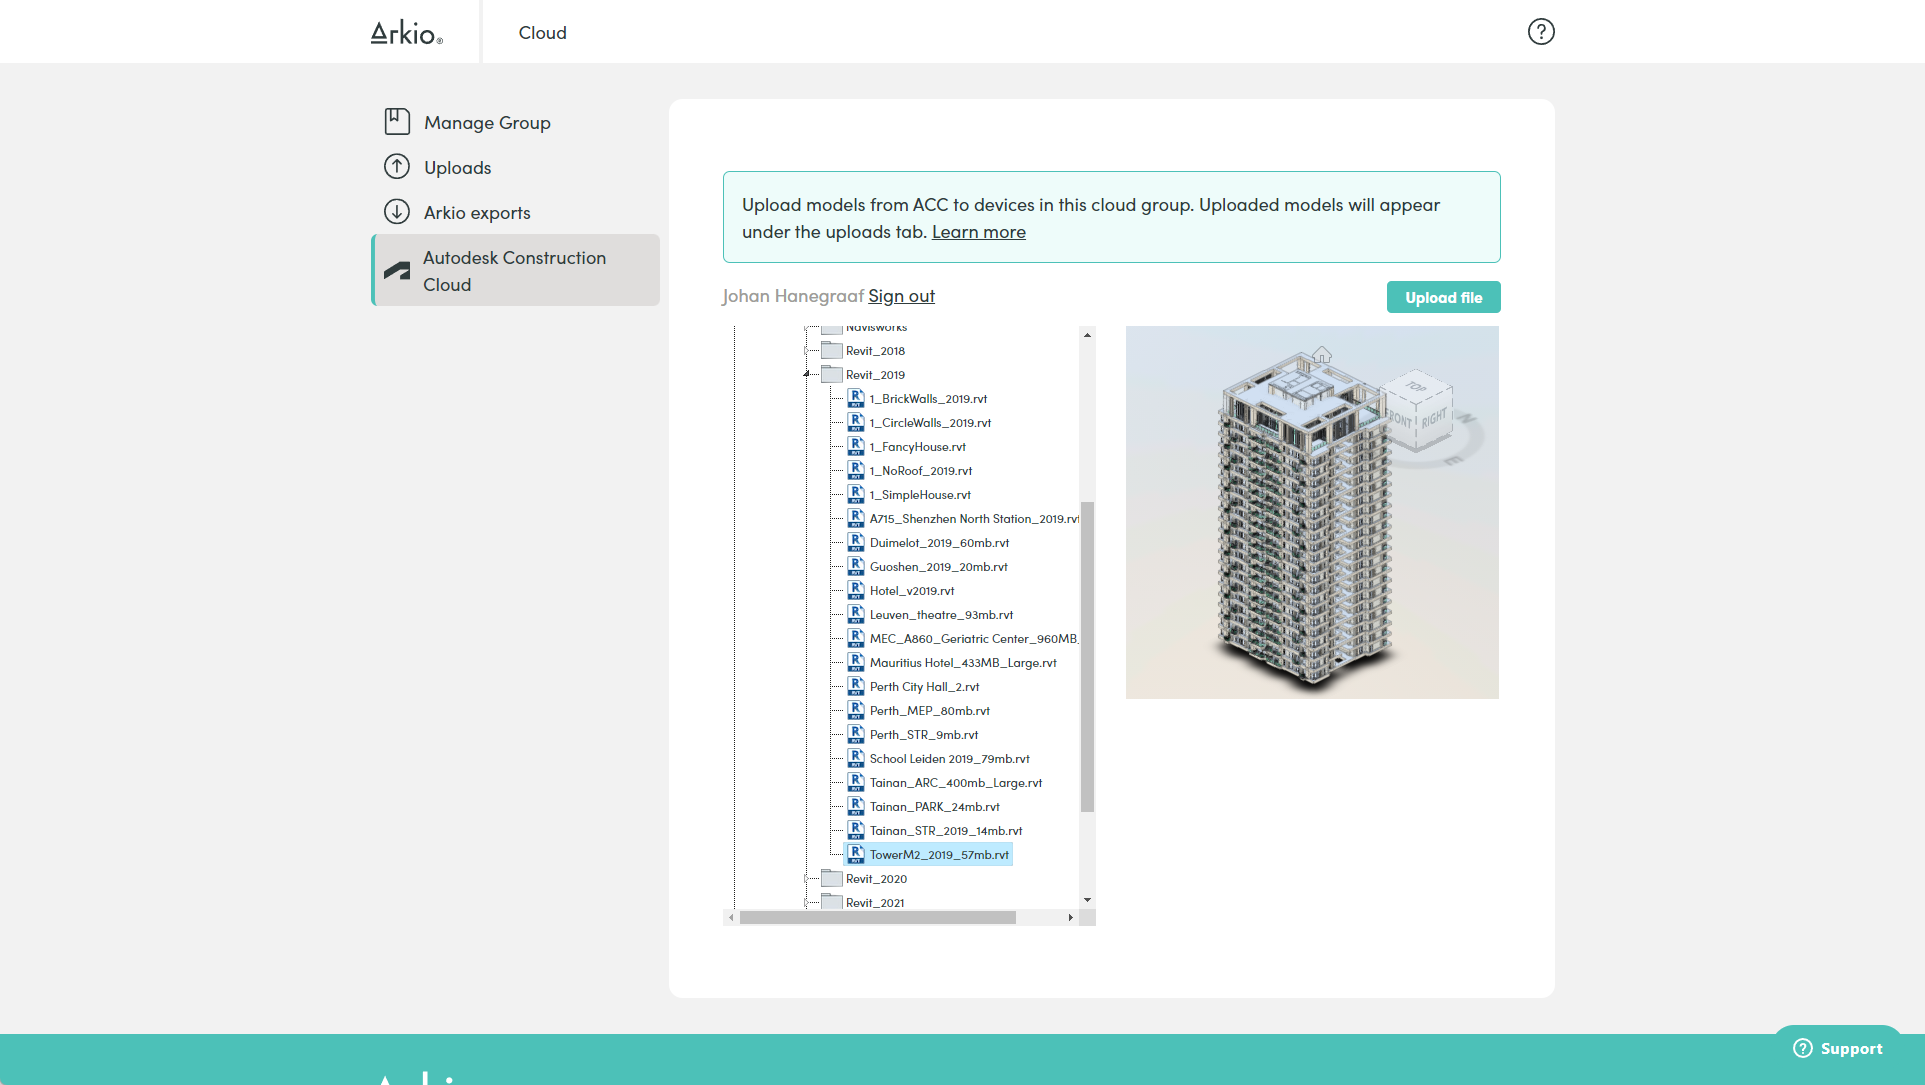Select Perth City Hall_2.rvt file
Image resolution: width=1925 pixels, height=1085 pixels.
point(924,687)
